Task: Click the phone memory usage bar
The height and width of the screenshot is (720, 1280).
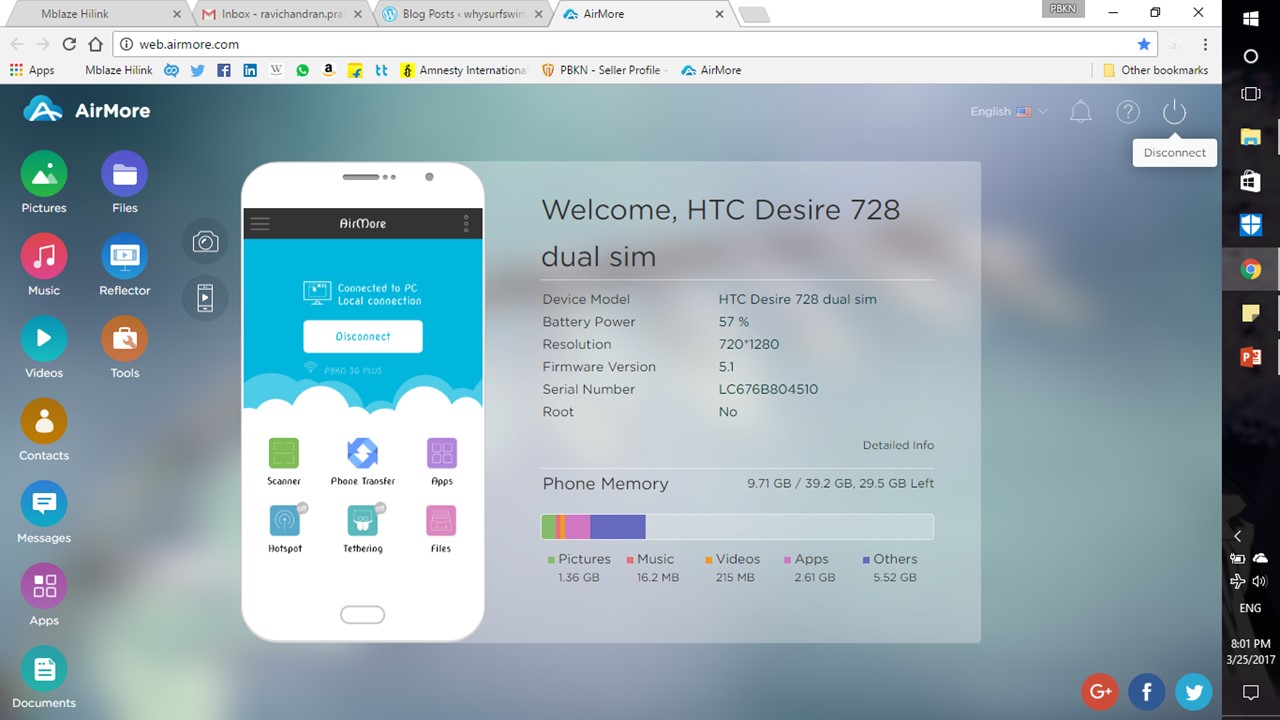Action: (737, 527)
